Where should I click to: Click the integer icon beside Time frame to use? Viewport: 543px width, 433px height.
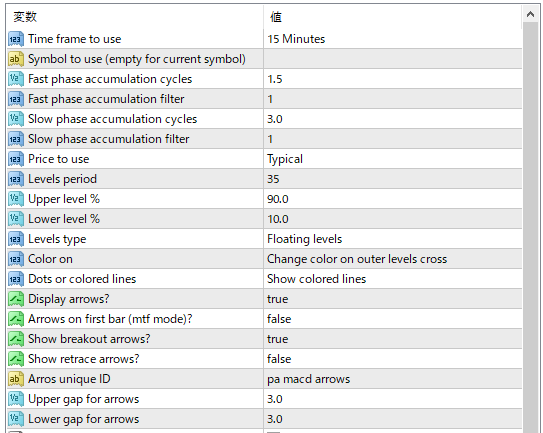click(16, 39)
